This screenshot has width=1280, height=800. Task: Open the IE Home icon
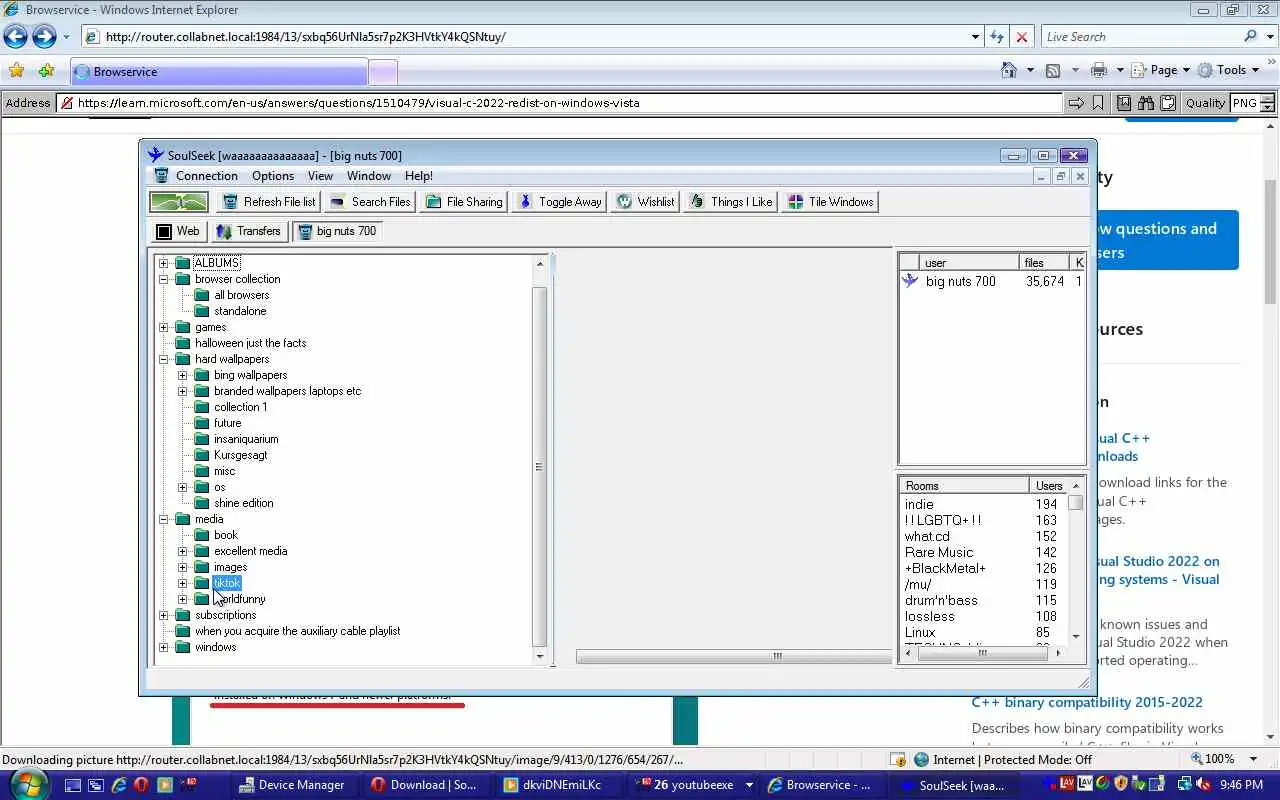coord(1009,70)
